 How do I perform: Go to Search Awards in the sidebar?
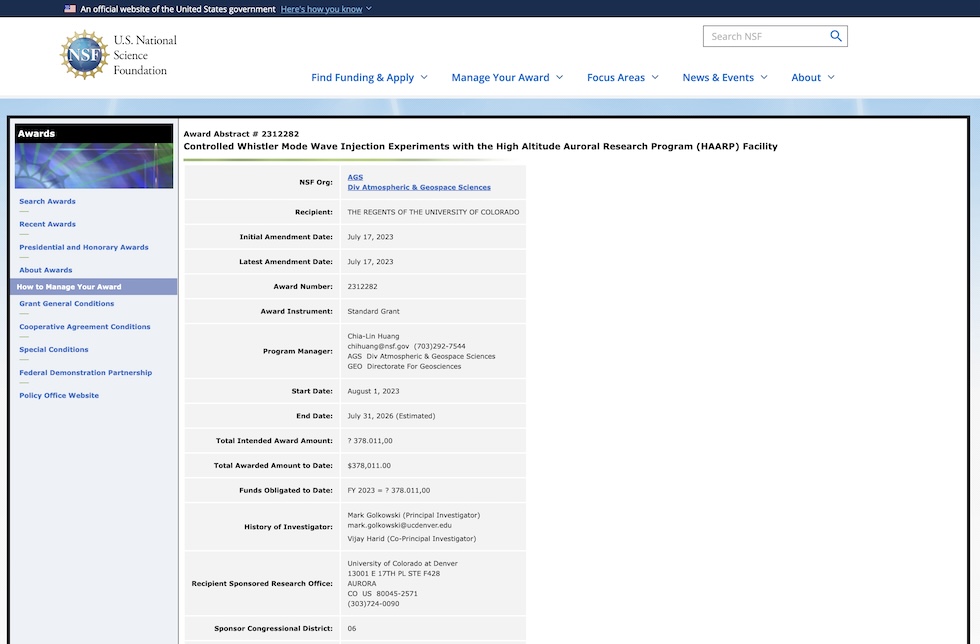[x=47, y=201]
